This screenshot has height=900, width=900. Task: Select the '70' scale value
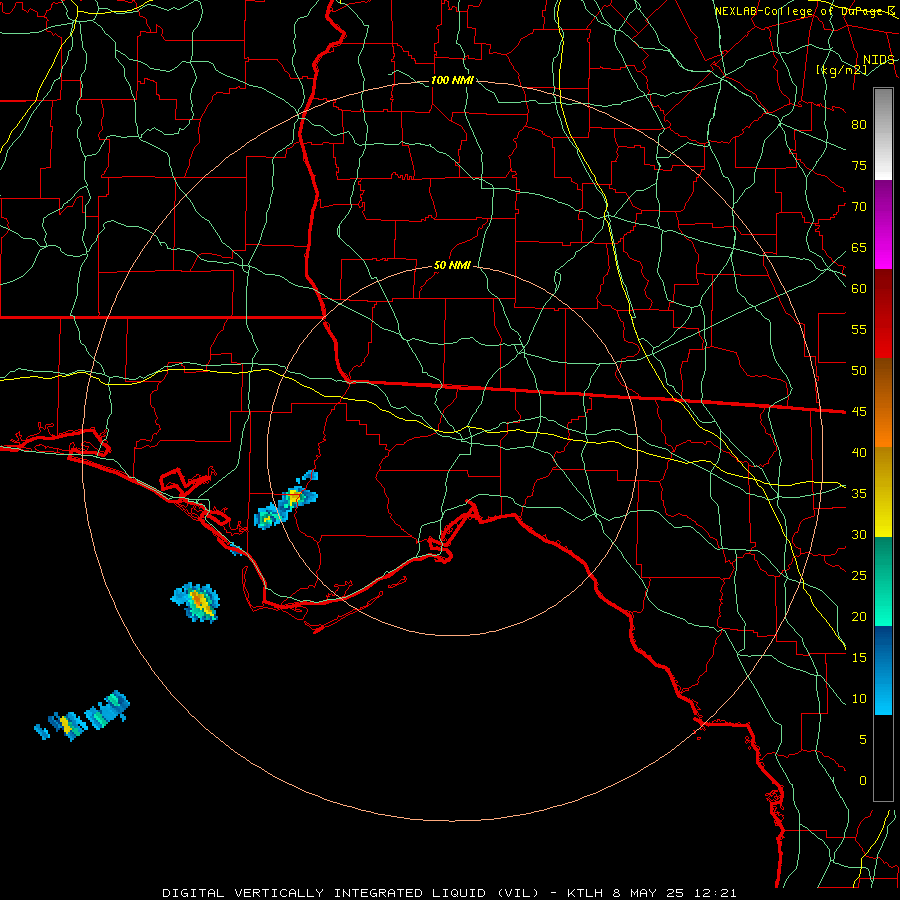point(859,207)
